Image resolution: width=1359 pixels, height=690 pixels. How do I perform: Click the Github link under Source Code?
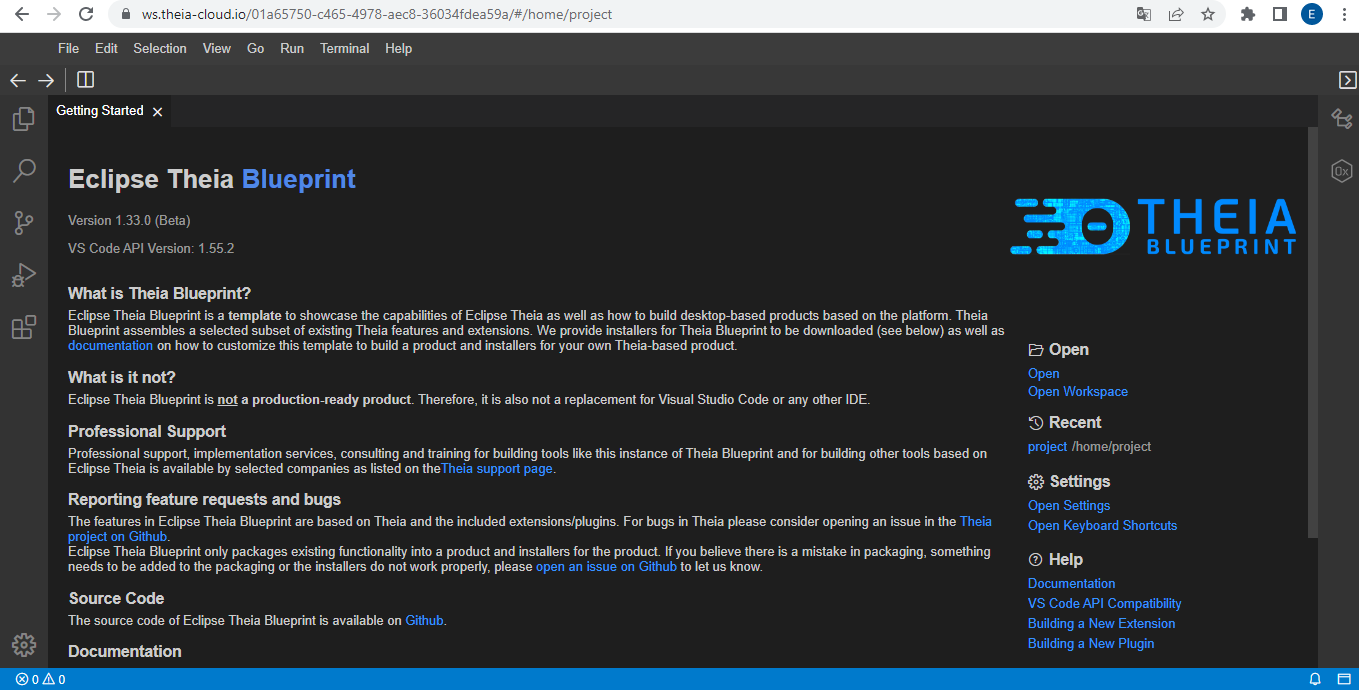424,620
